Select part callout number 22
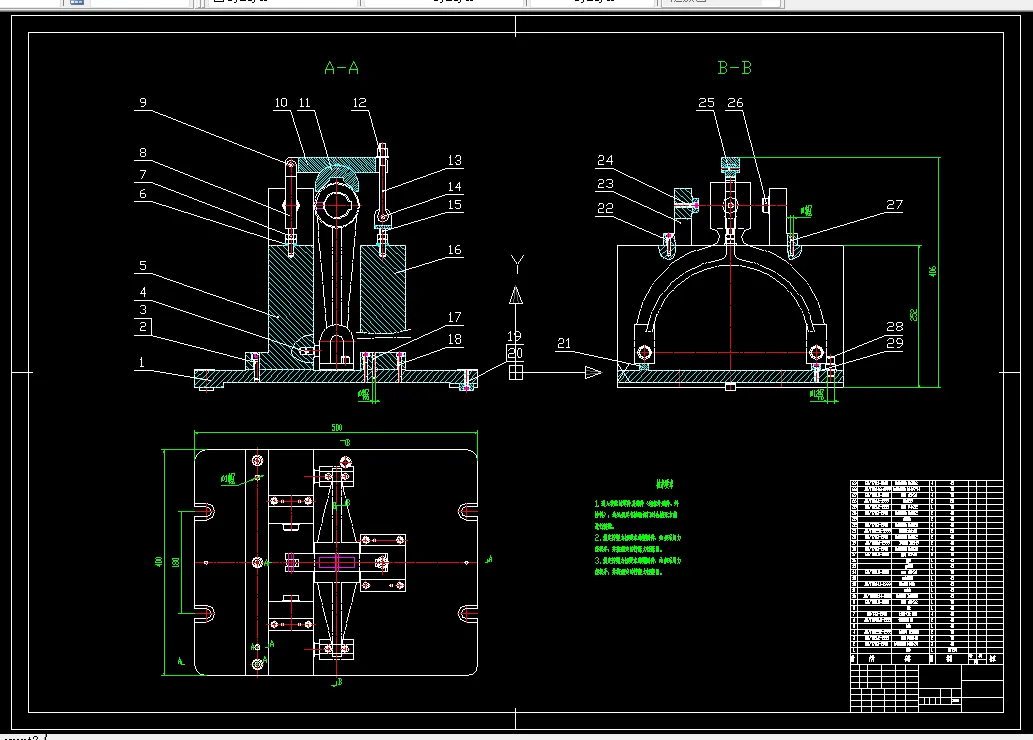The image size is (1033, 740). pyautogui.click(x=605, y=208)
